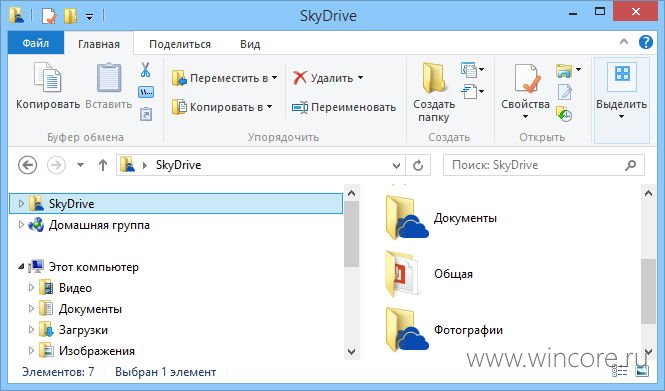Click the Select (Выделить) grid icon
Image resolution: width=665 pixels, height=391 pixels.
click(622, 75)
